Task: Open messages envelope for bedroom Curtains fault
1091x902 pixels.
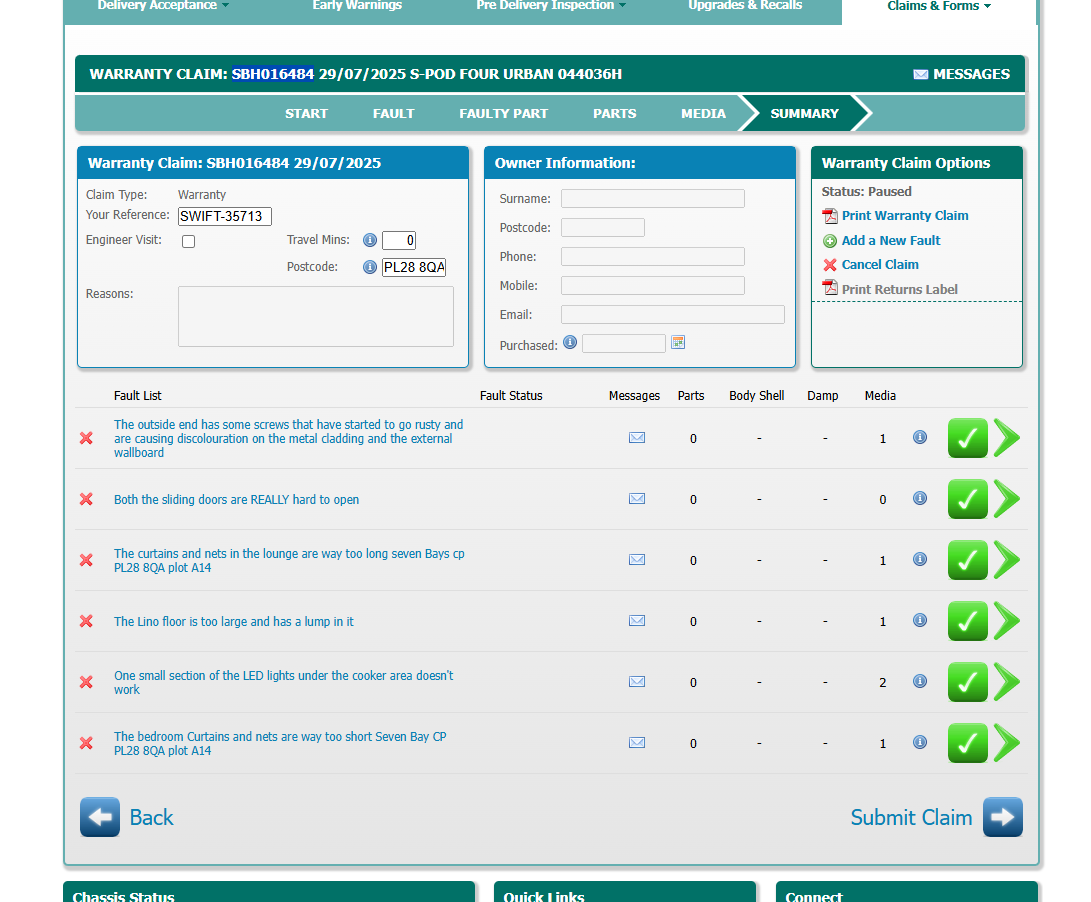Action: point(637,743)
